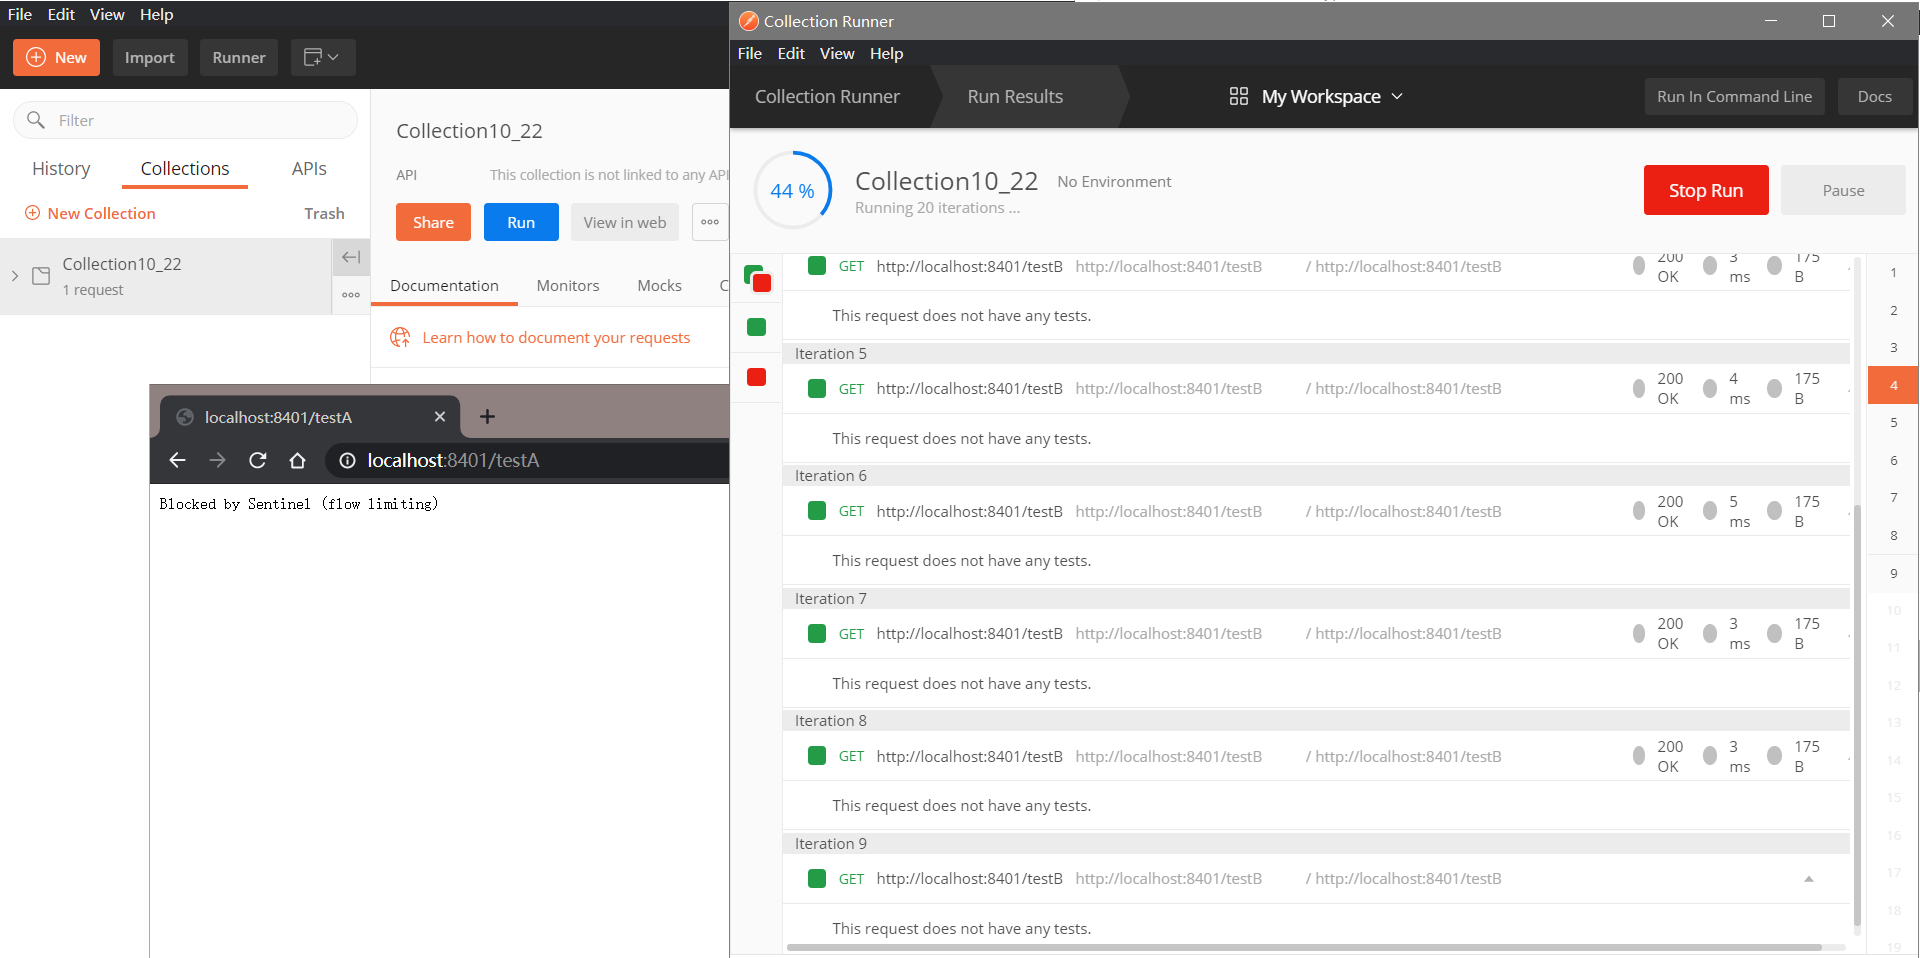Click the folder icon beside Collection10_22
This screenshot has width=1920, height=958.
(41, 276)
